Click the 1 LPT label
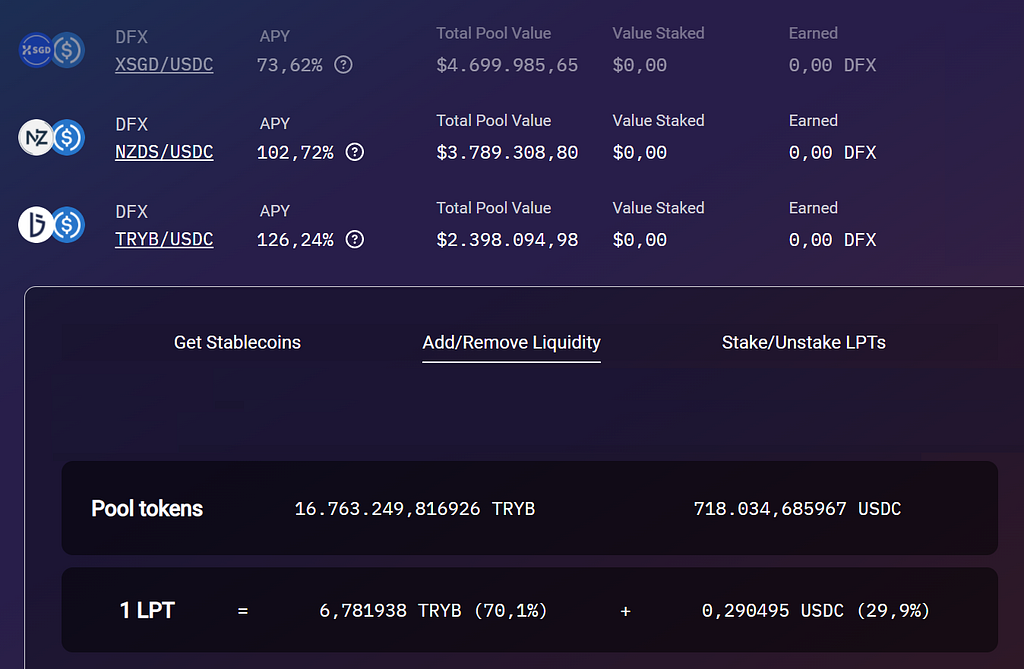 [147, 610]
